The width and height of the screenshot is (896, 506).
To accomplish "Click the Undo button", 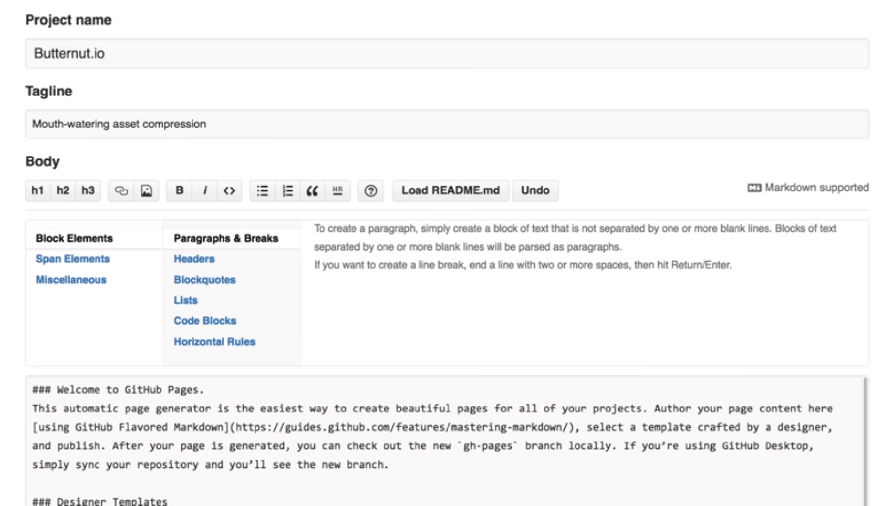I will click(x=535, y=190).
